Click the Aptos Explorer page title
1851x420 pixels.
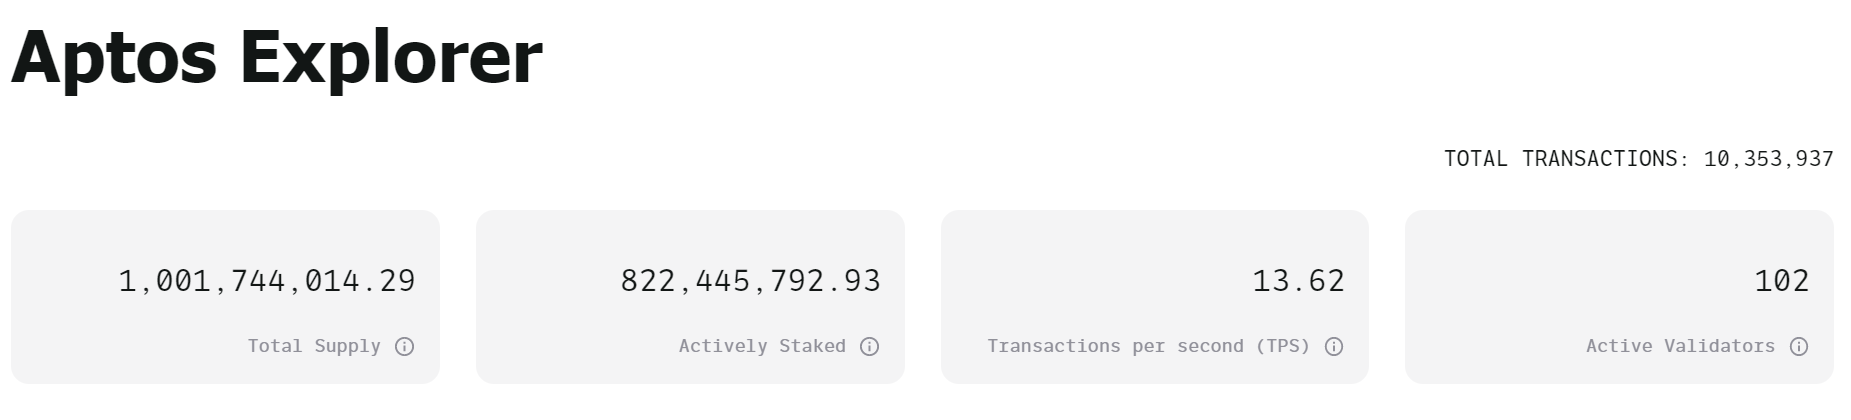[x=276, y=57]
